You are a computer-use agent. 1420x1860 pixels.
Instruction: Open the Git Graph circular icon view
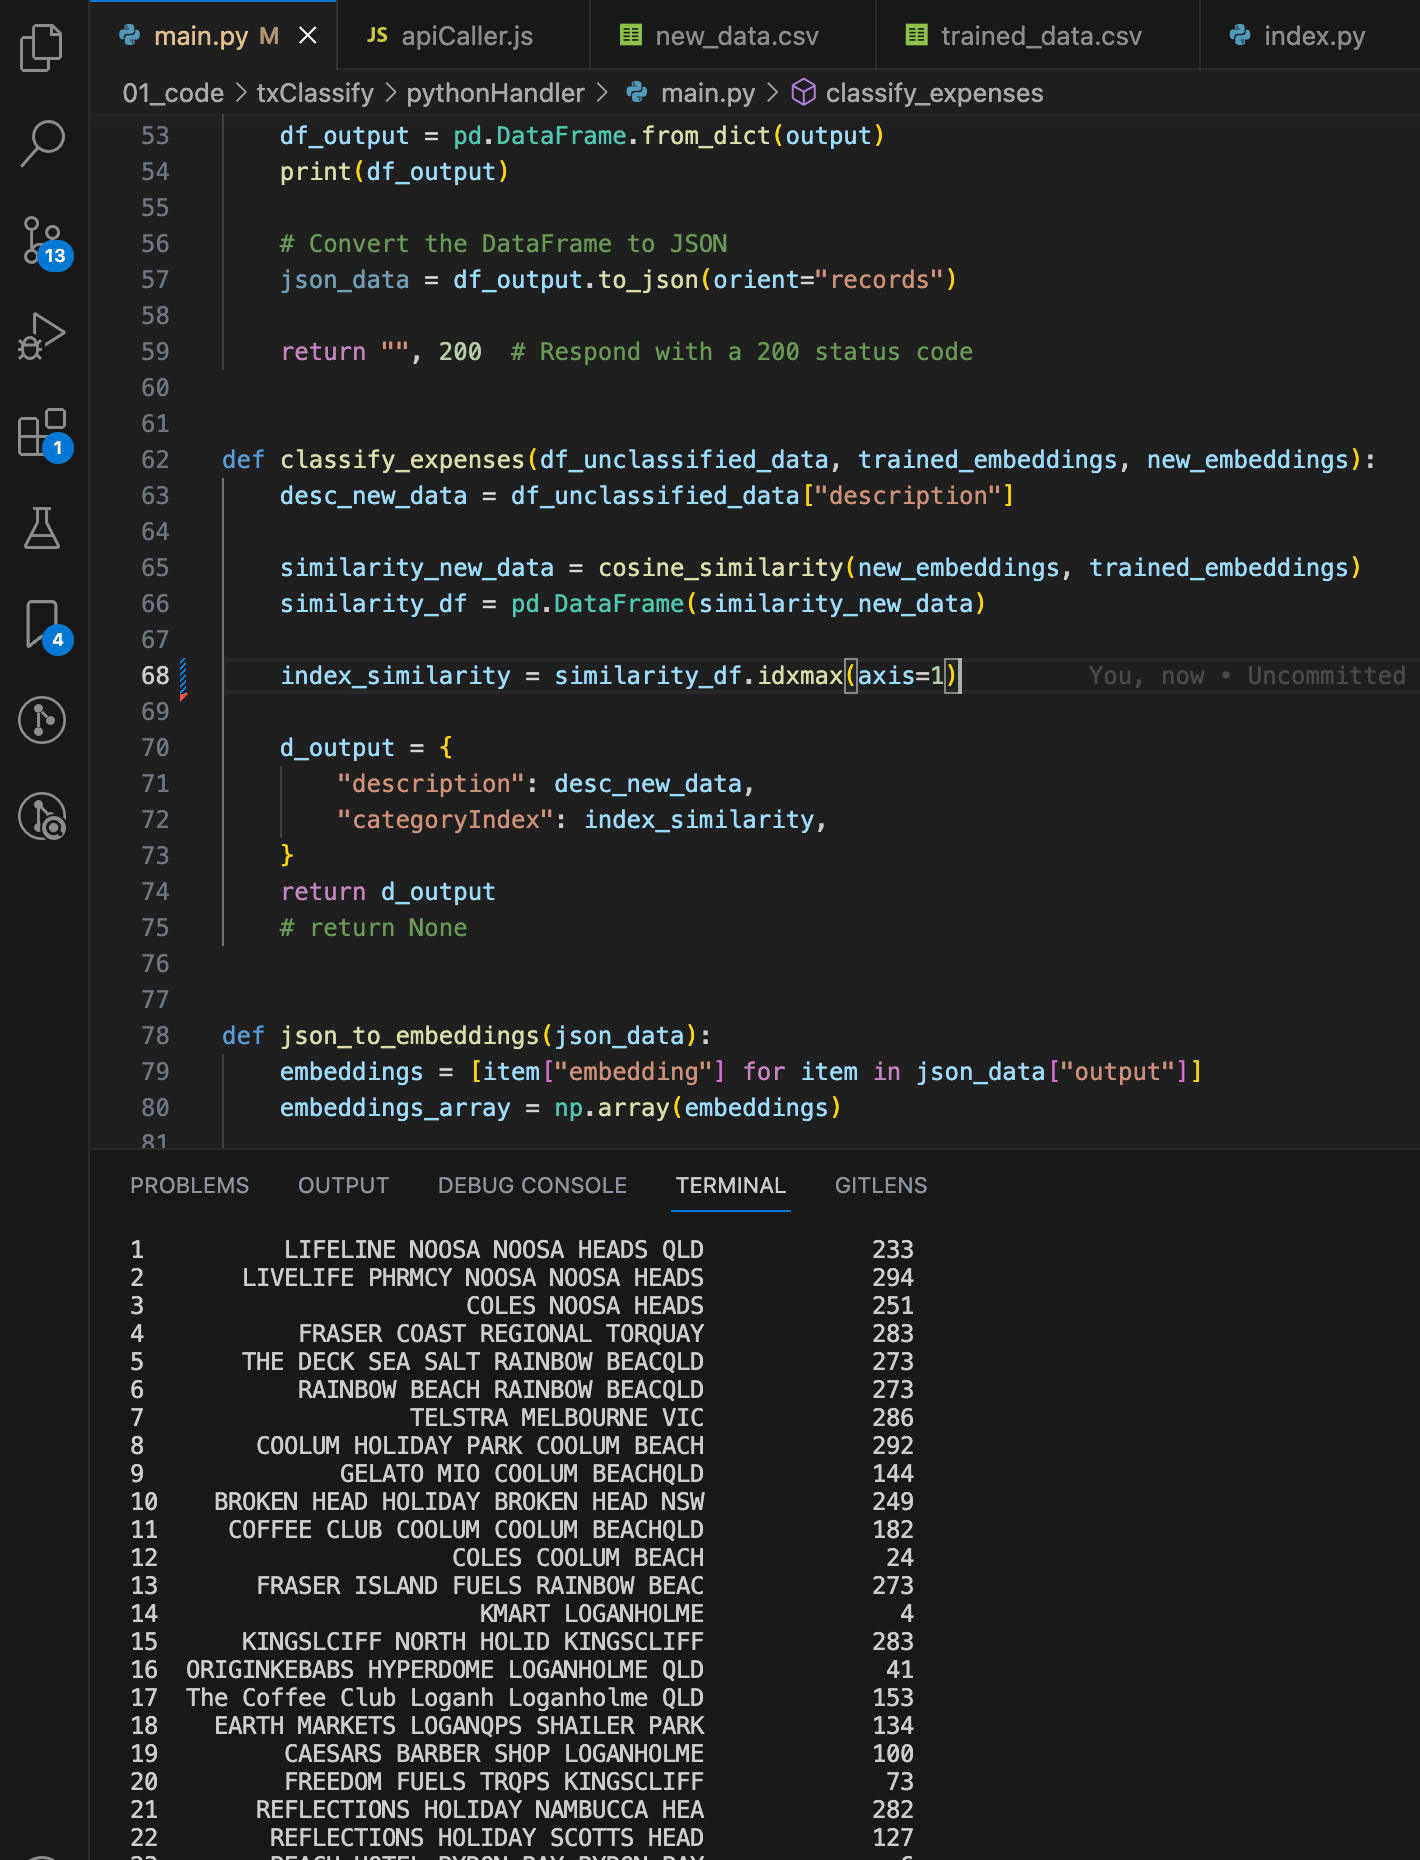point(42,720)
